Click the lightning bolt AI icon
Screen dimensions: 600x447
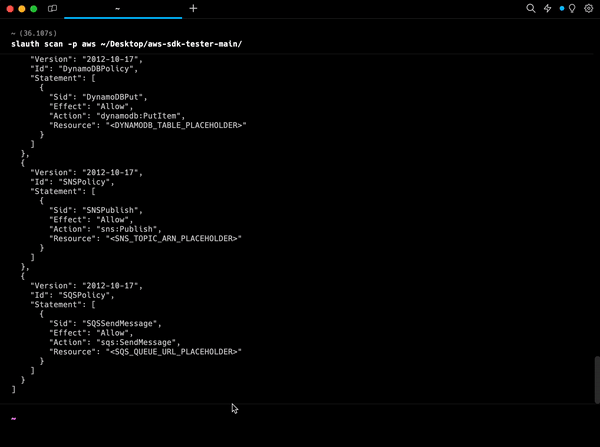pos(547,8)
